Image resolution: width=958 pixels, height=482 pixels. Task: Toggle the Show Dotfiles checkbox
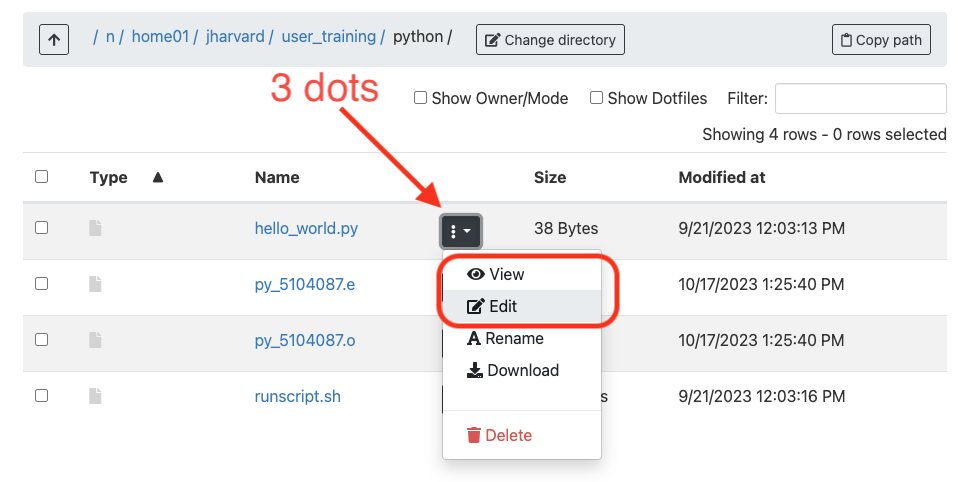596,98
